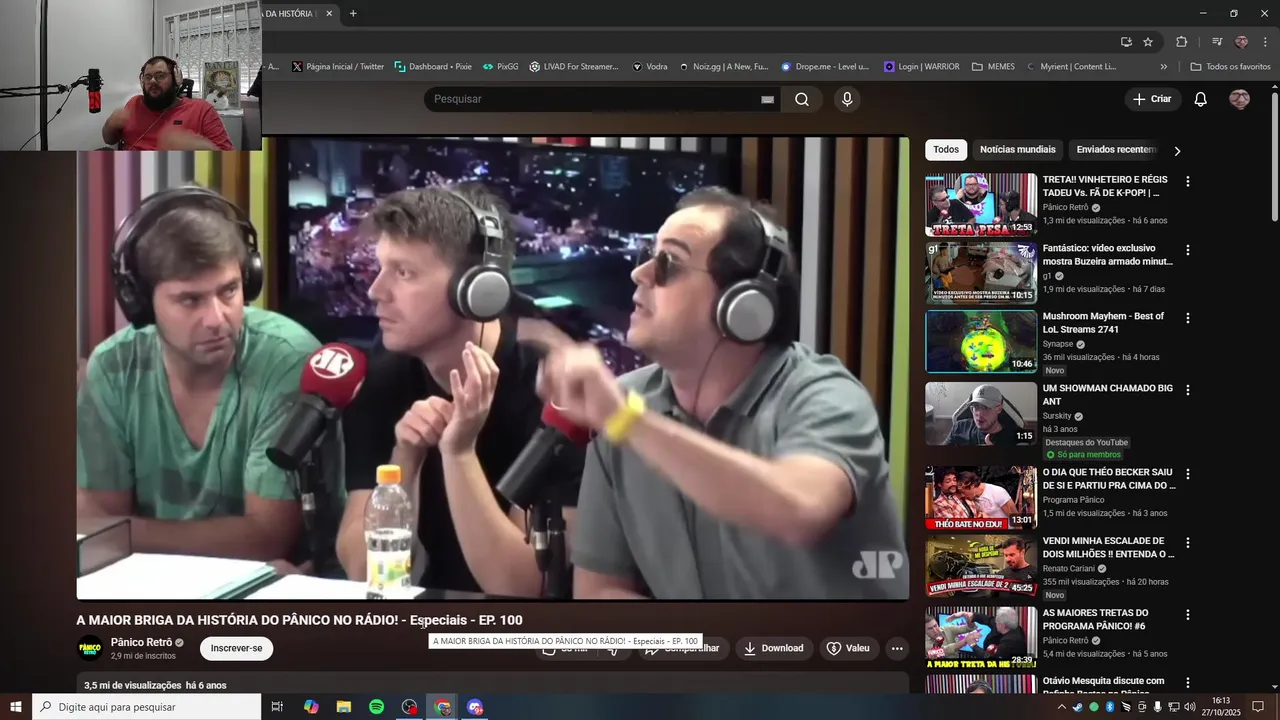
Task: Open Bluetooth tray icon
Action: point(1109,707)
